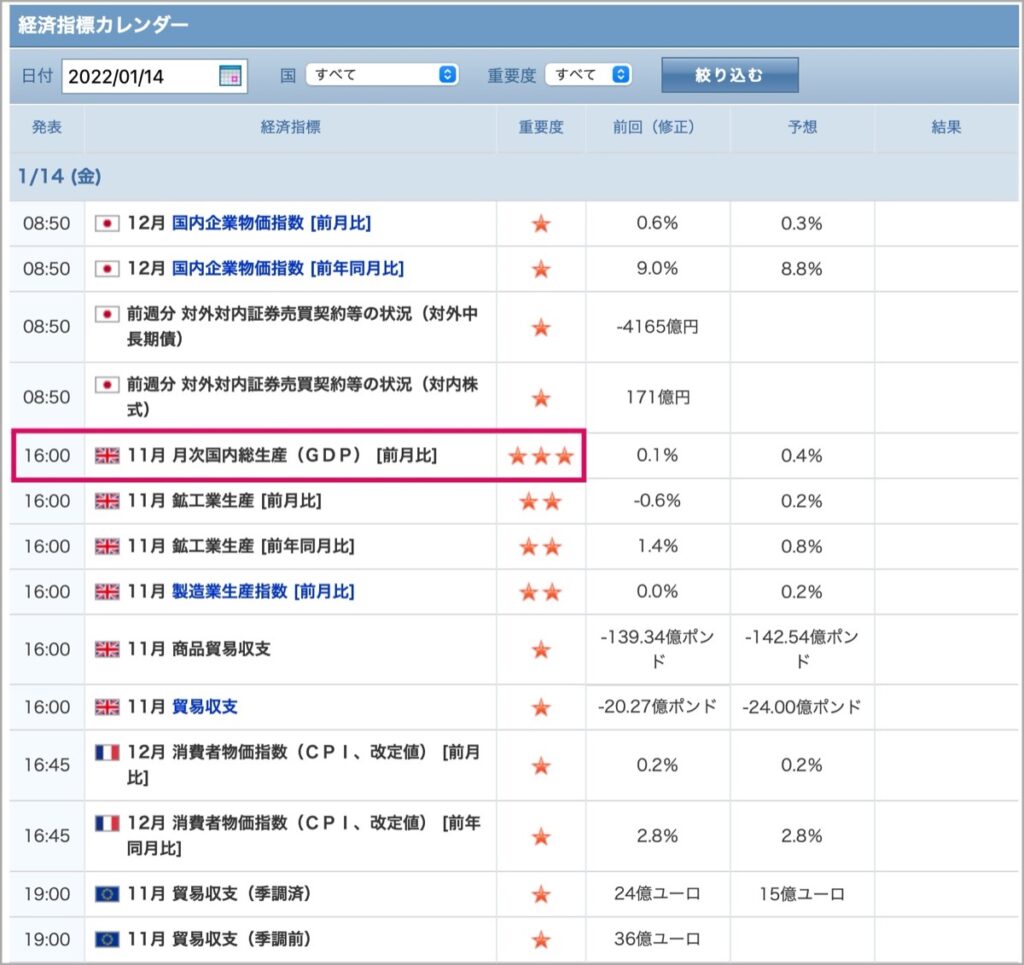
Task: Click Japan flag beside 対内株式 row
Action: pyautogui.click(x=107, y=385)
